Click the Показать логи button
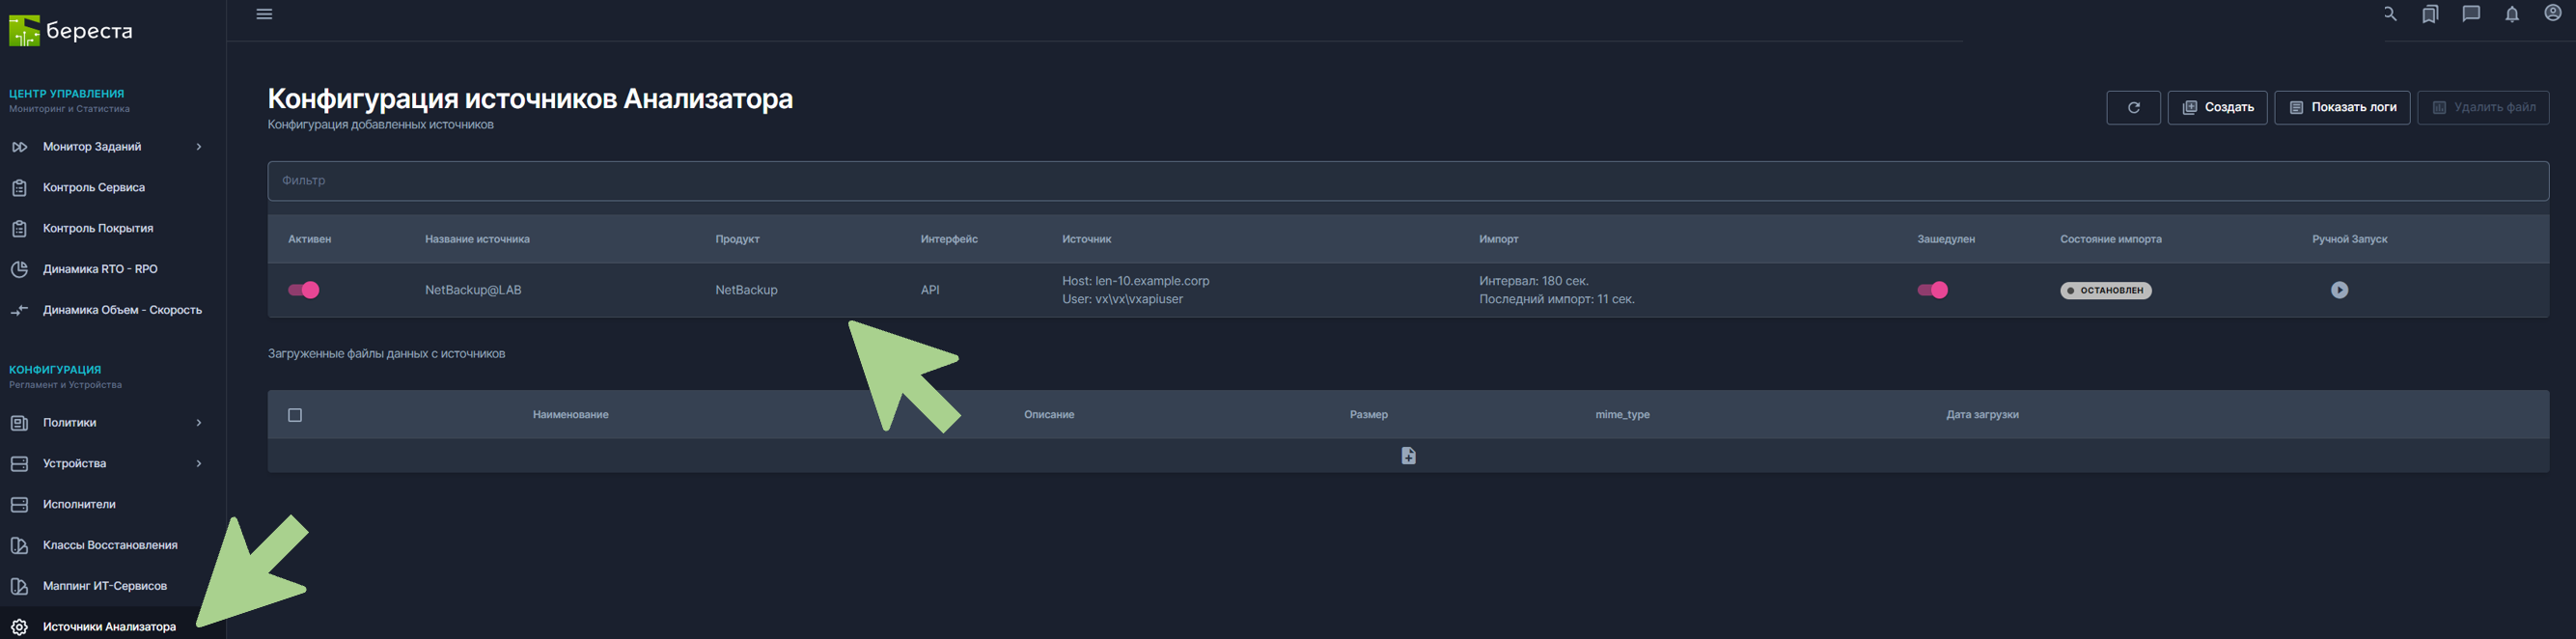 click(2342, 108)
